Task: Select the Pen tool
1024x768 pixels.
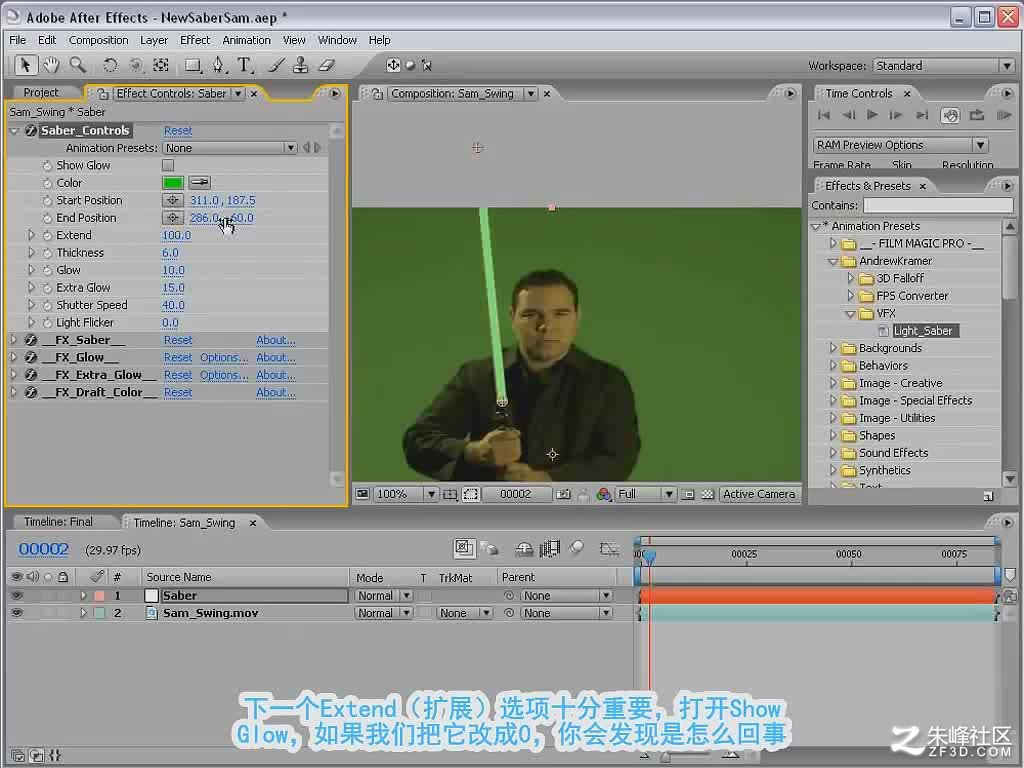Action: click(218, 65)
